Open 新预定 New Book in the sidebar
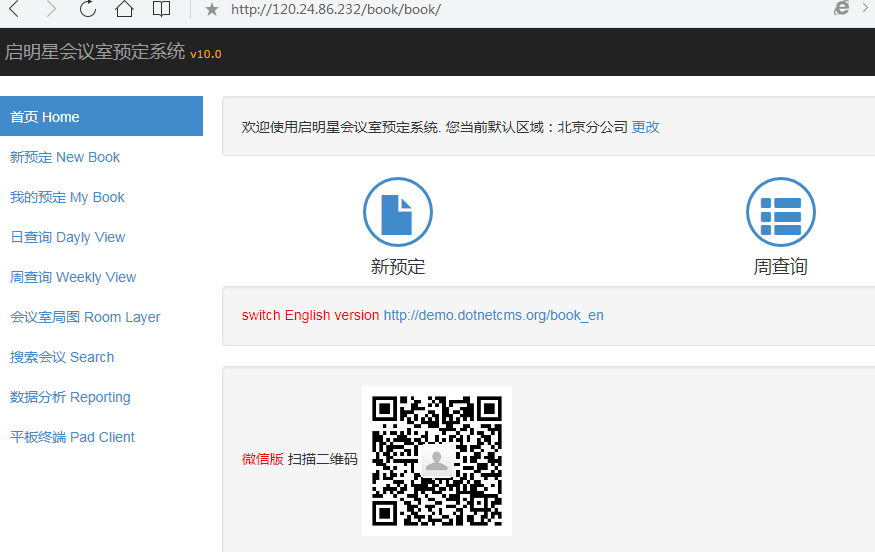The width and height of the screenshot is (875, 552). click(x=65, y=157)
